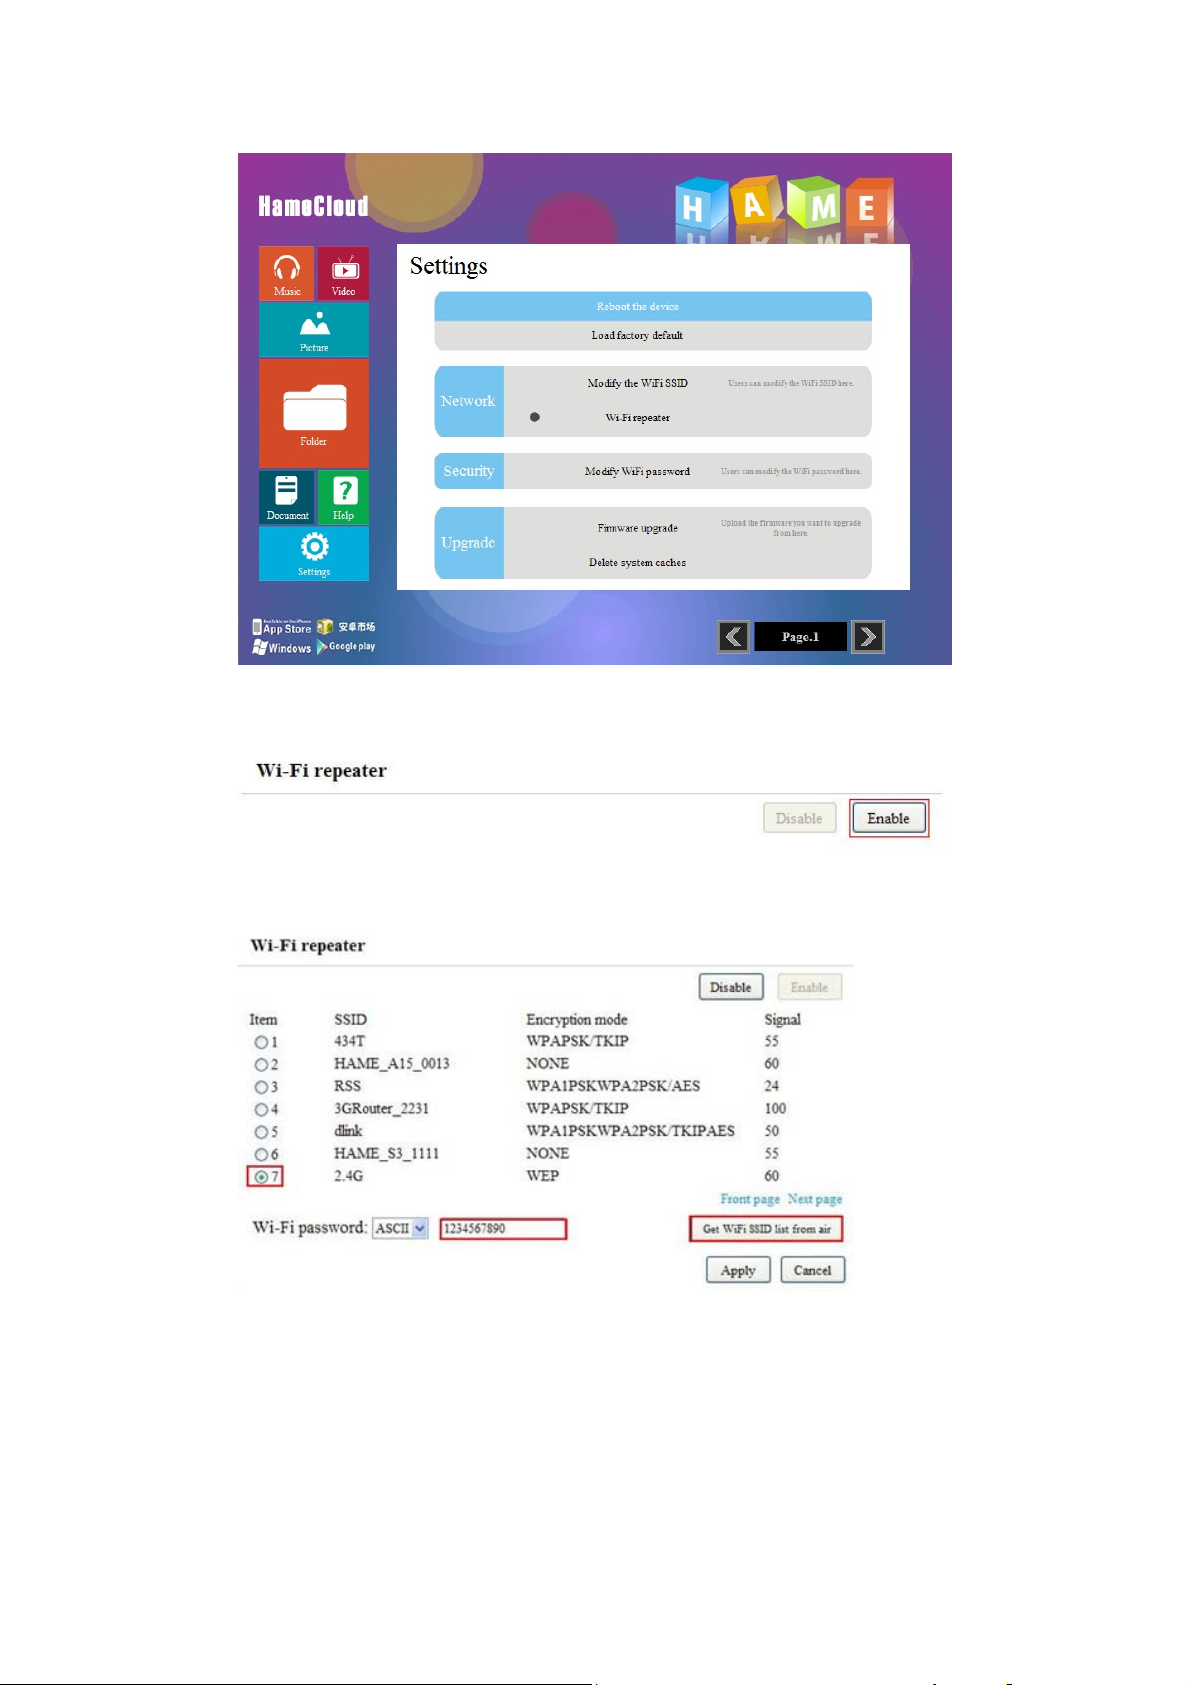Open the Picture tile

(x=314, y=330)
